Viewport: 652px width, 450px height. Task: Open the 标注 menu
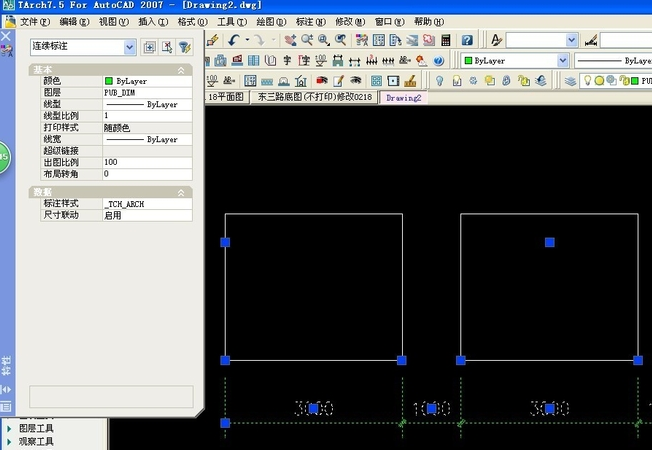[x=311, y=22]
